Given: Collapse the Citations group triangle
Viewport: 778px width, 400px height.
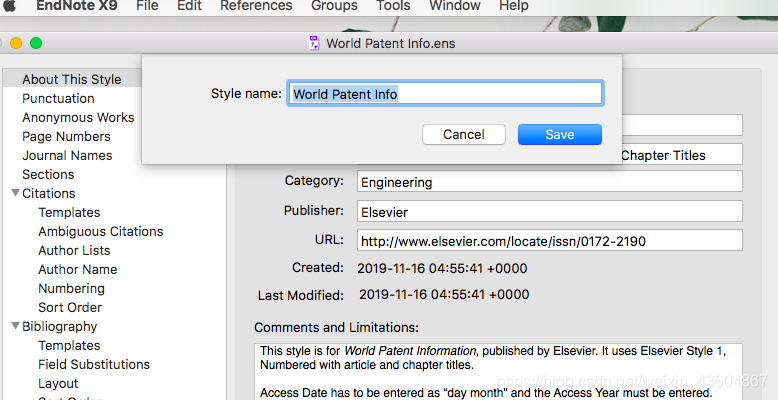Looking at the screenshot, I should point(15,193).
